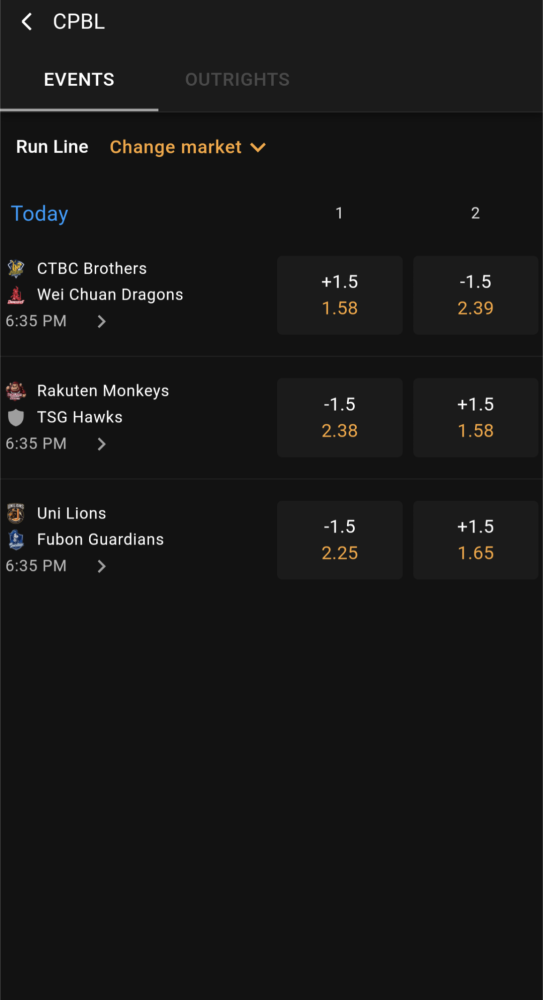
Task: Select CTBC Brothers +1.5 at 1.58
Action: click(339, 295)
